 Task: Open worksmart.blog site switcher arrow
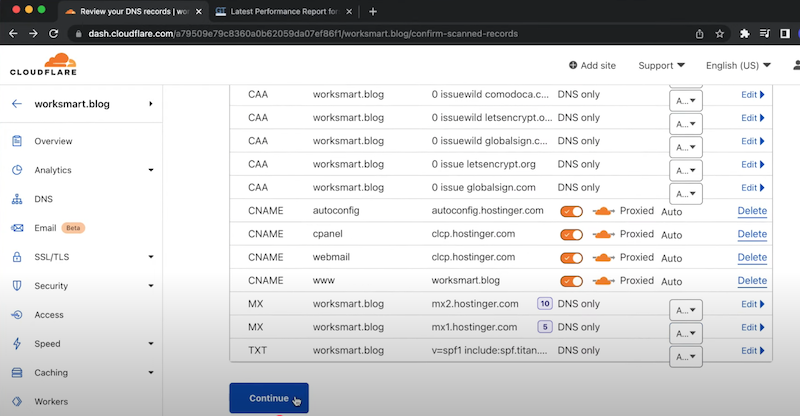point(151,104)
